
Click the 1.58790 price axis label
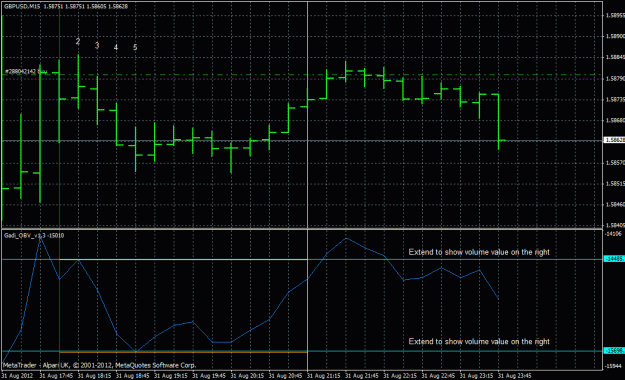[x=615, y=79]
